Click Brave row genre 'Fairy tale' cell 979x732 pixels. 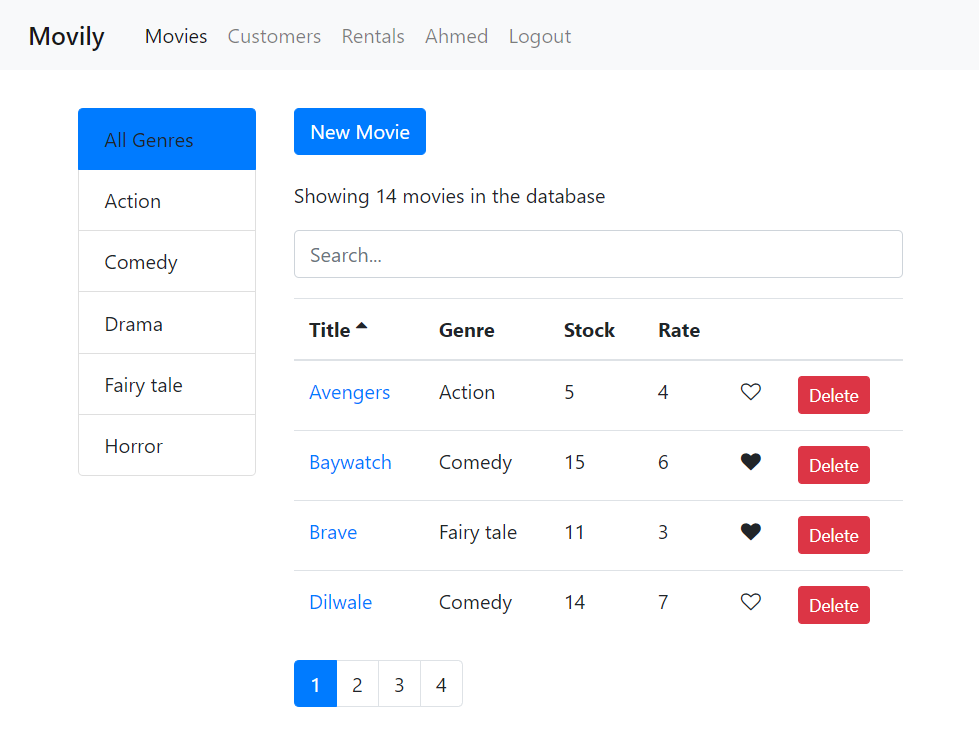(478, 532)
